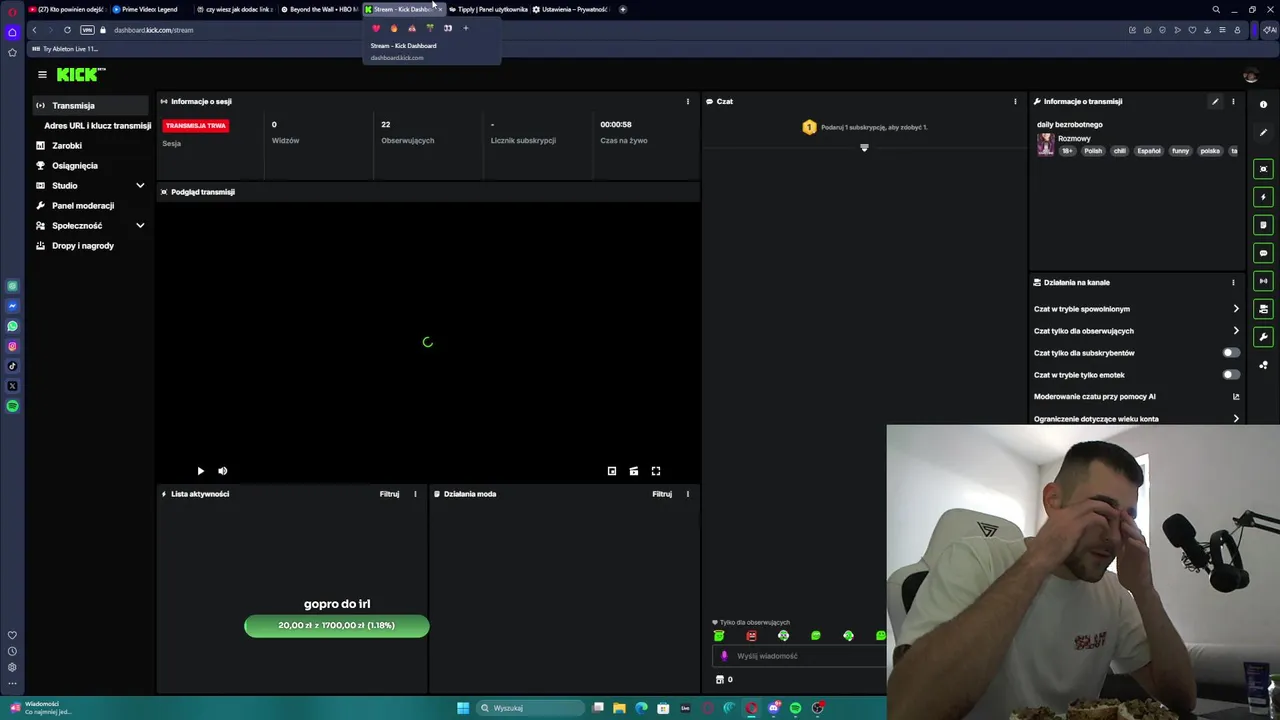The height and width of the screenshot is (720, 1280).
Task: Open the Kick hamburger menu
Action: 42,74
